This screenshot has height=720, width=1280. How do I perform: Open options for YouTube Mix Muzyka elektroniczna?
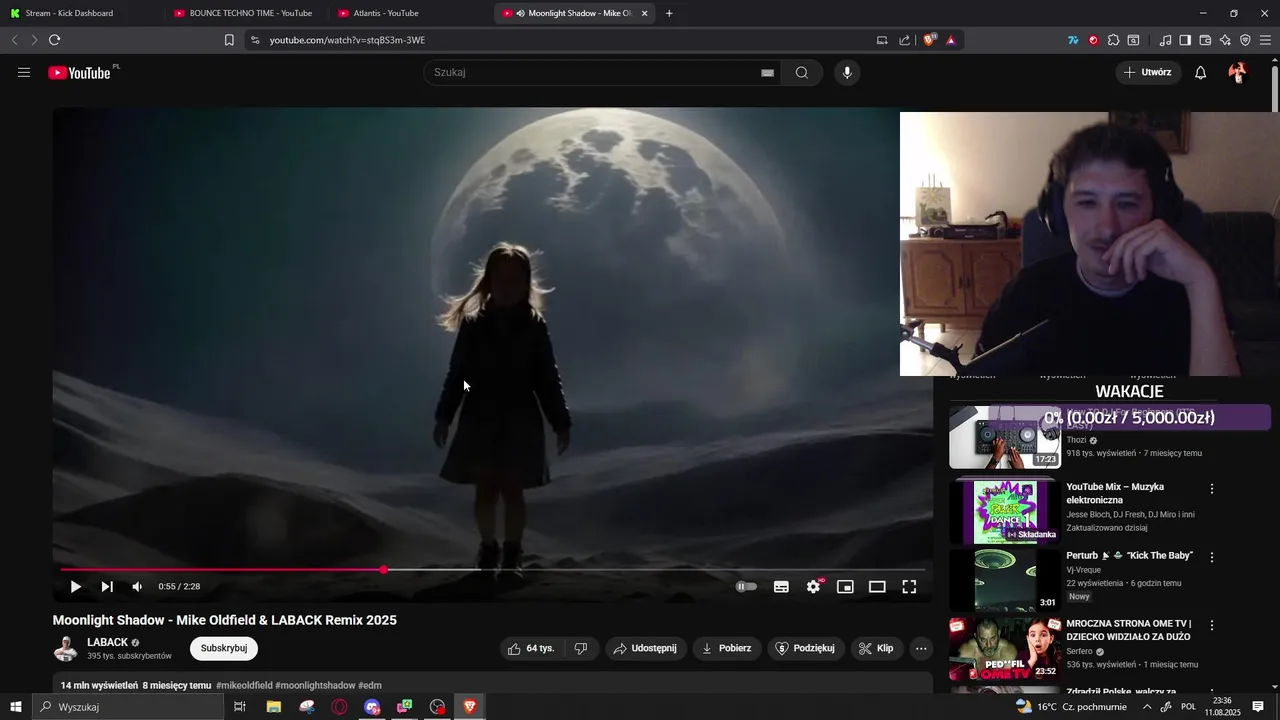tap(1212, 489)
